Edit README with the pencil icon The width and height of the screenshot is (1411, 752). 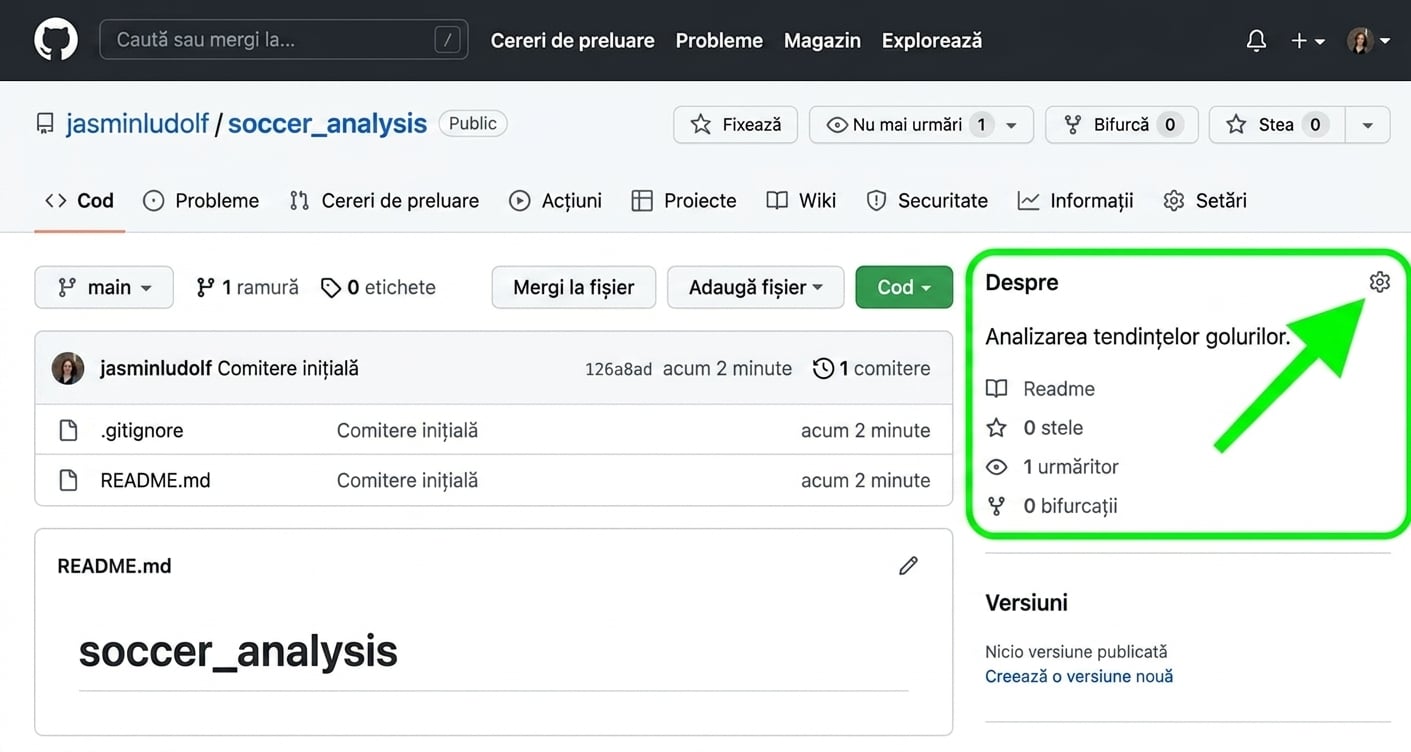908,566
